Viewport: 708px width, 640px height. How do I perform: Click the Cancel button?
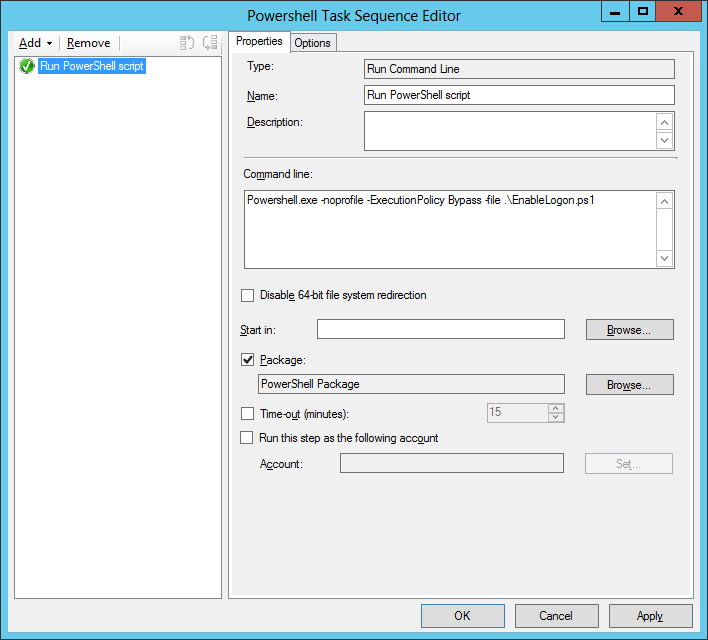(557, 616)
